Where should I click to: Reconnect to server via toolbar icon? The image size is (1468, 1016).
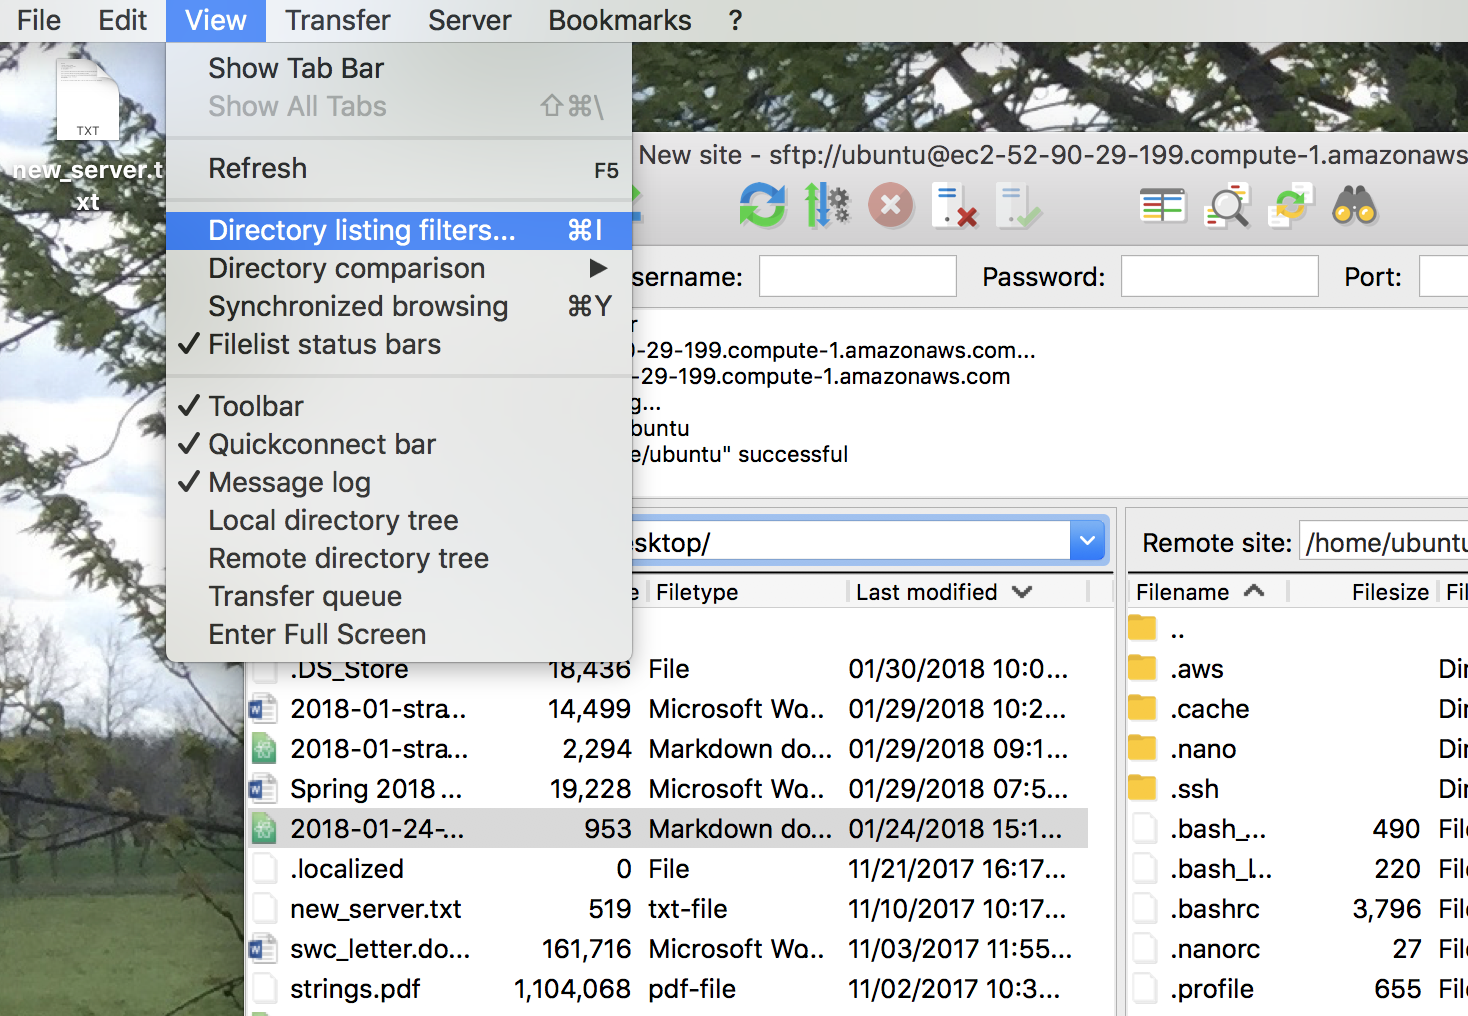pos(1019,205)
